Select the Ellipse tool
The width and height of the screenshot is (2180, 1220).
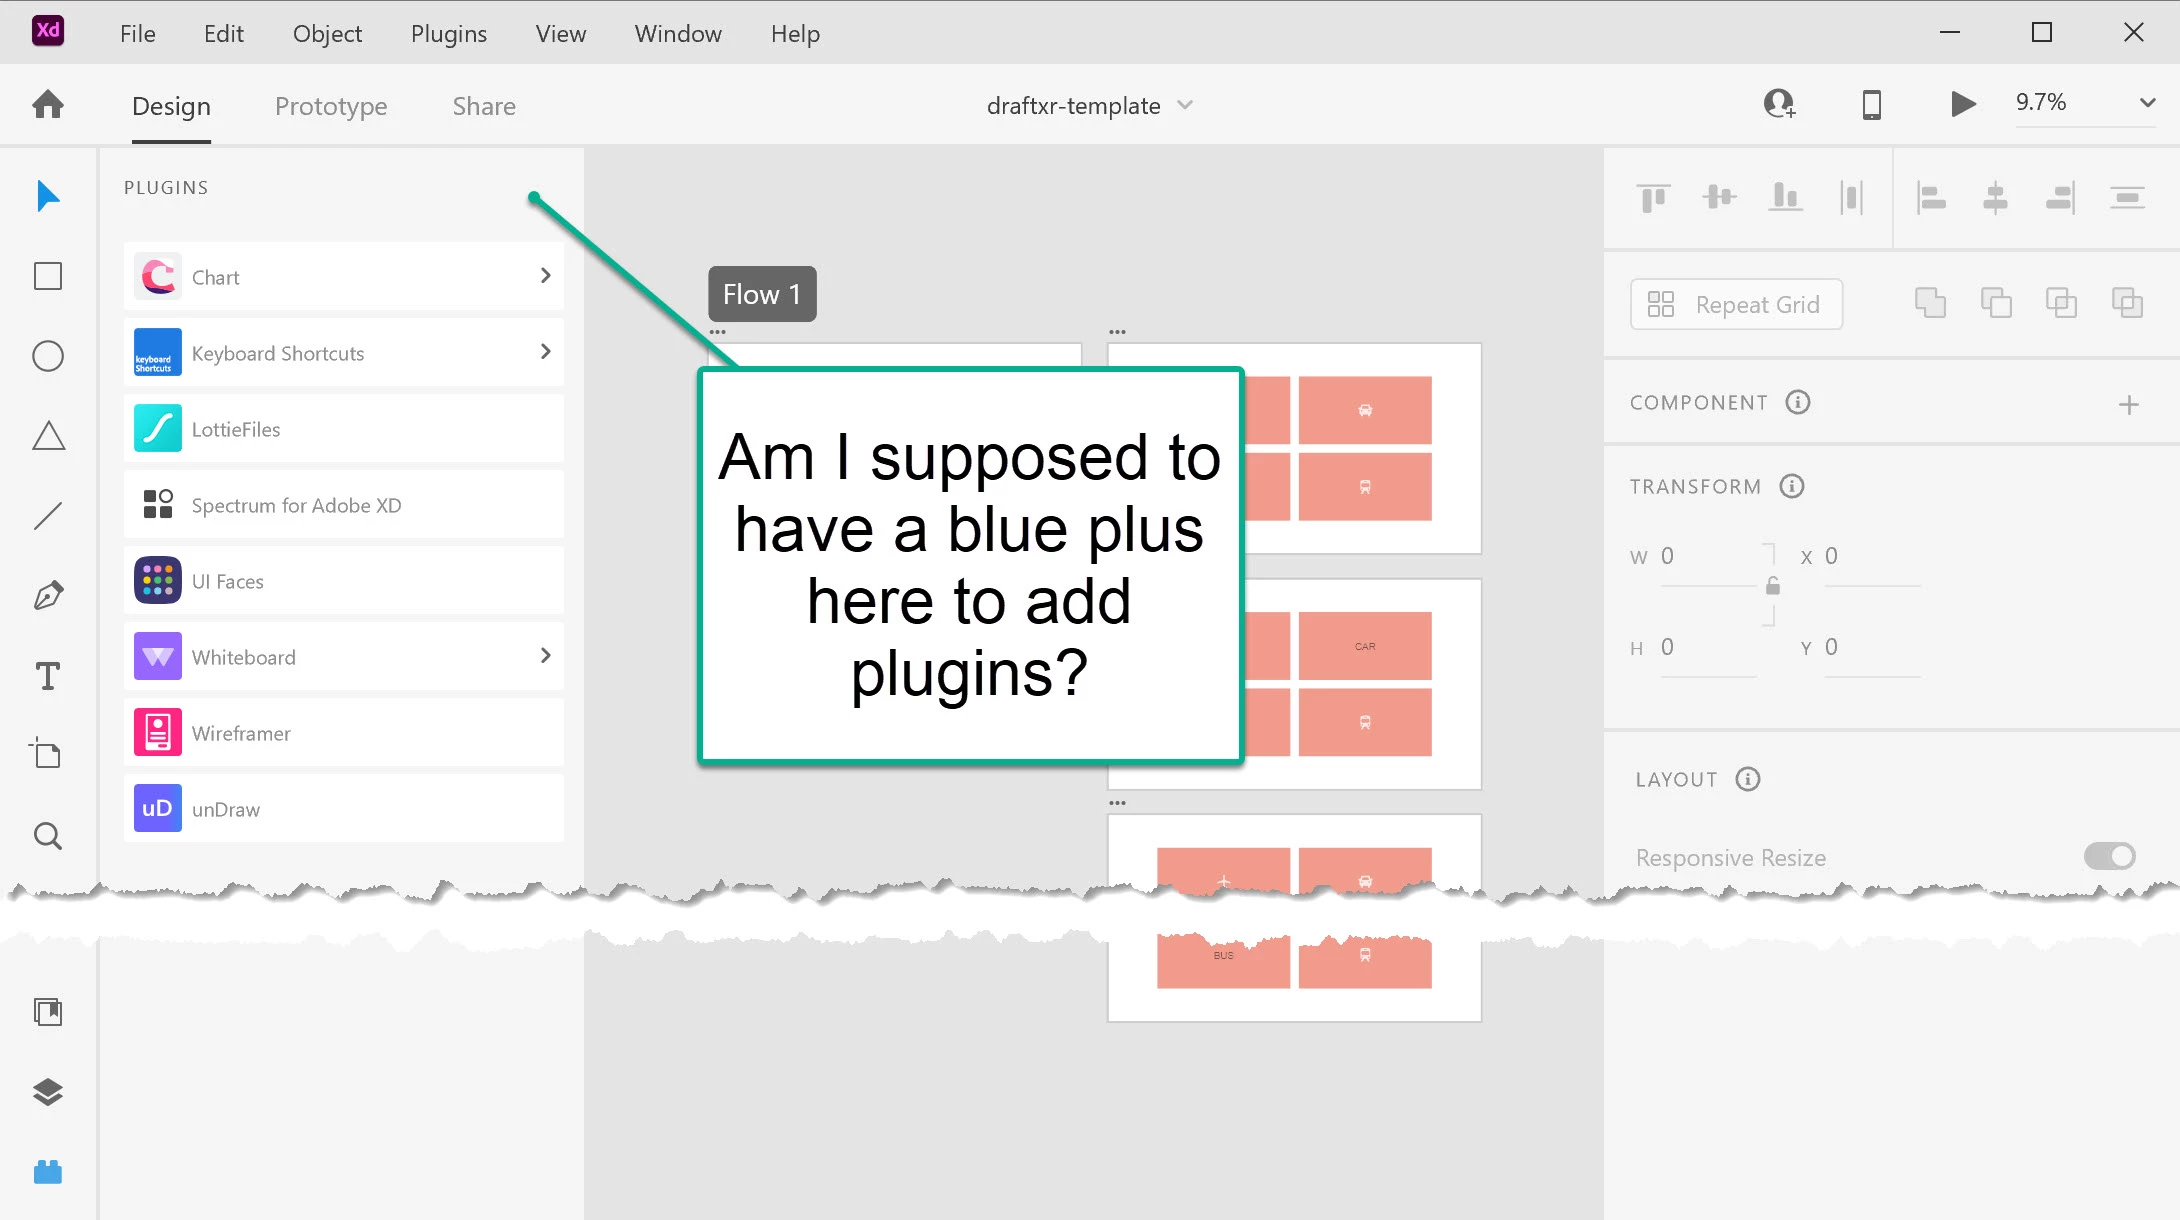pyautogui.click(x=48, y=356)
